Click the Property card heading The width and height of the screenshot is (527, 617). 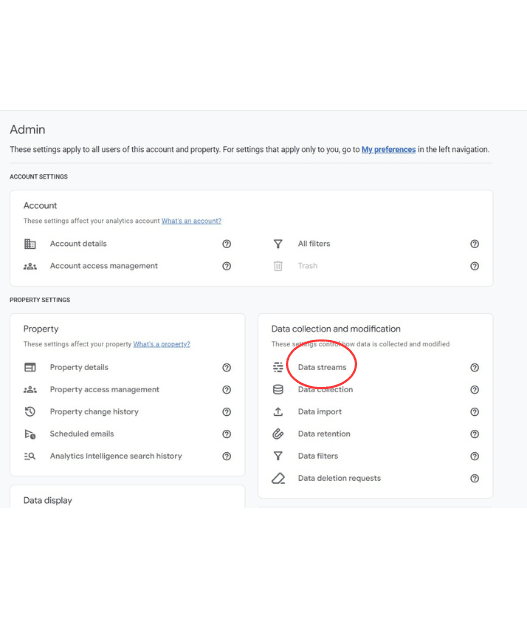41,329
